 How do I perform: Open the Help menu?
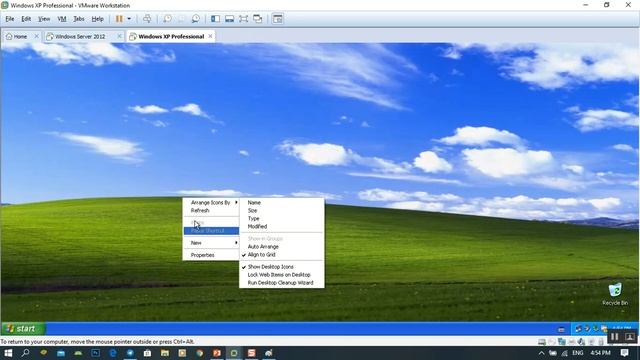(97, 19)
